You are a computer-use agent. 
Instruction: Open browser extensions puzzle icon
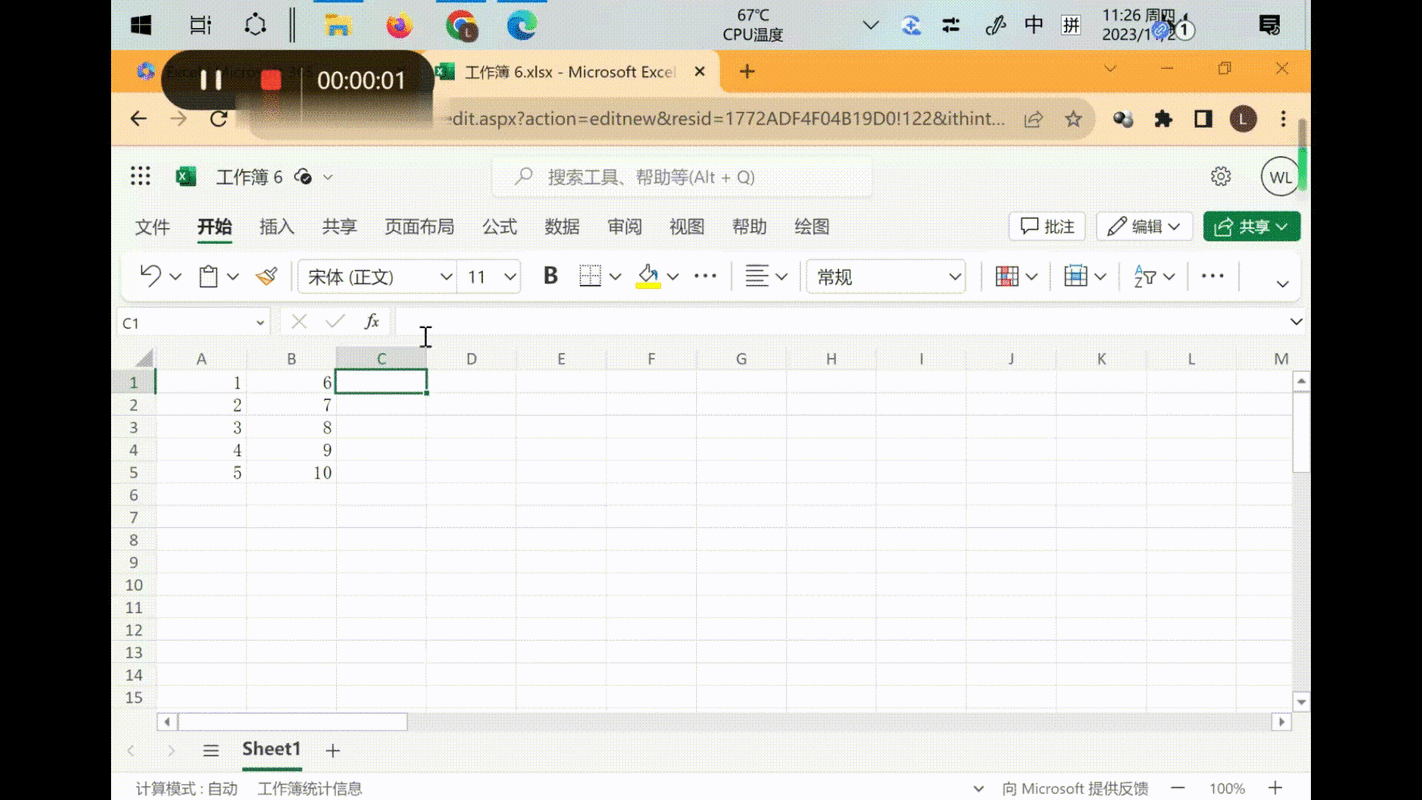[x=1163, y=119]
